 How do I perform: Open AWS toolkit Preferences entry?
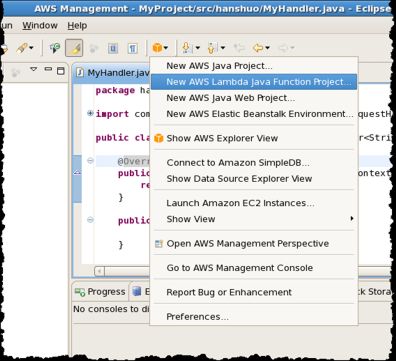254,317
